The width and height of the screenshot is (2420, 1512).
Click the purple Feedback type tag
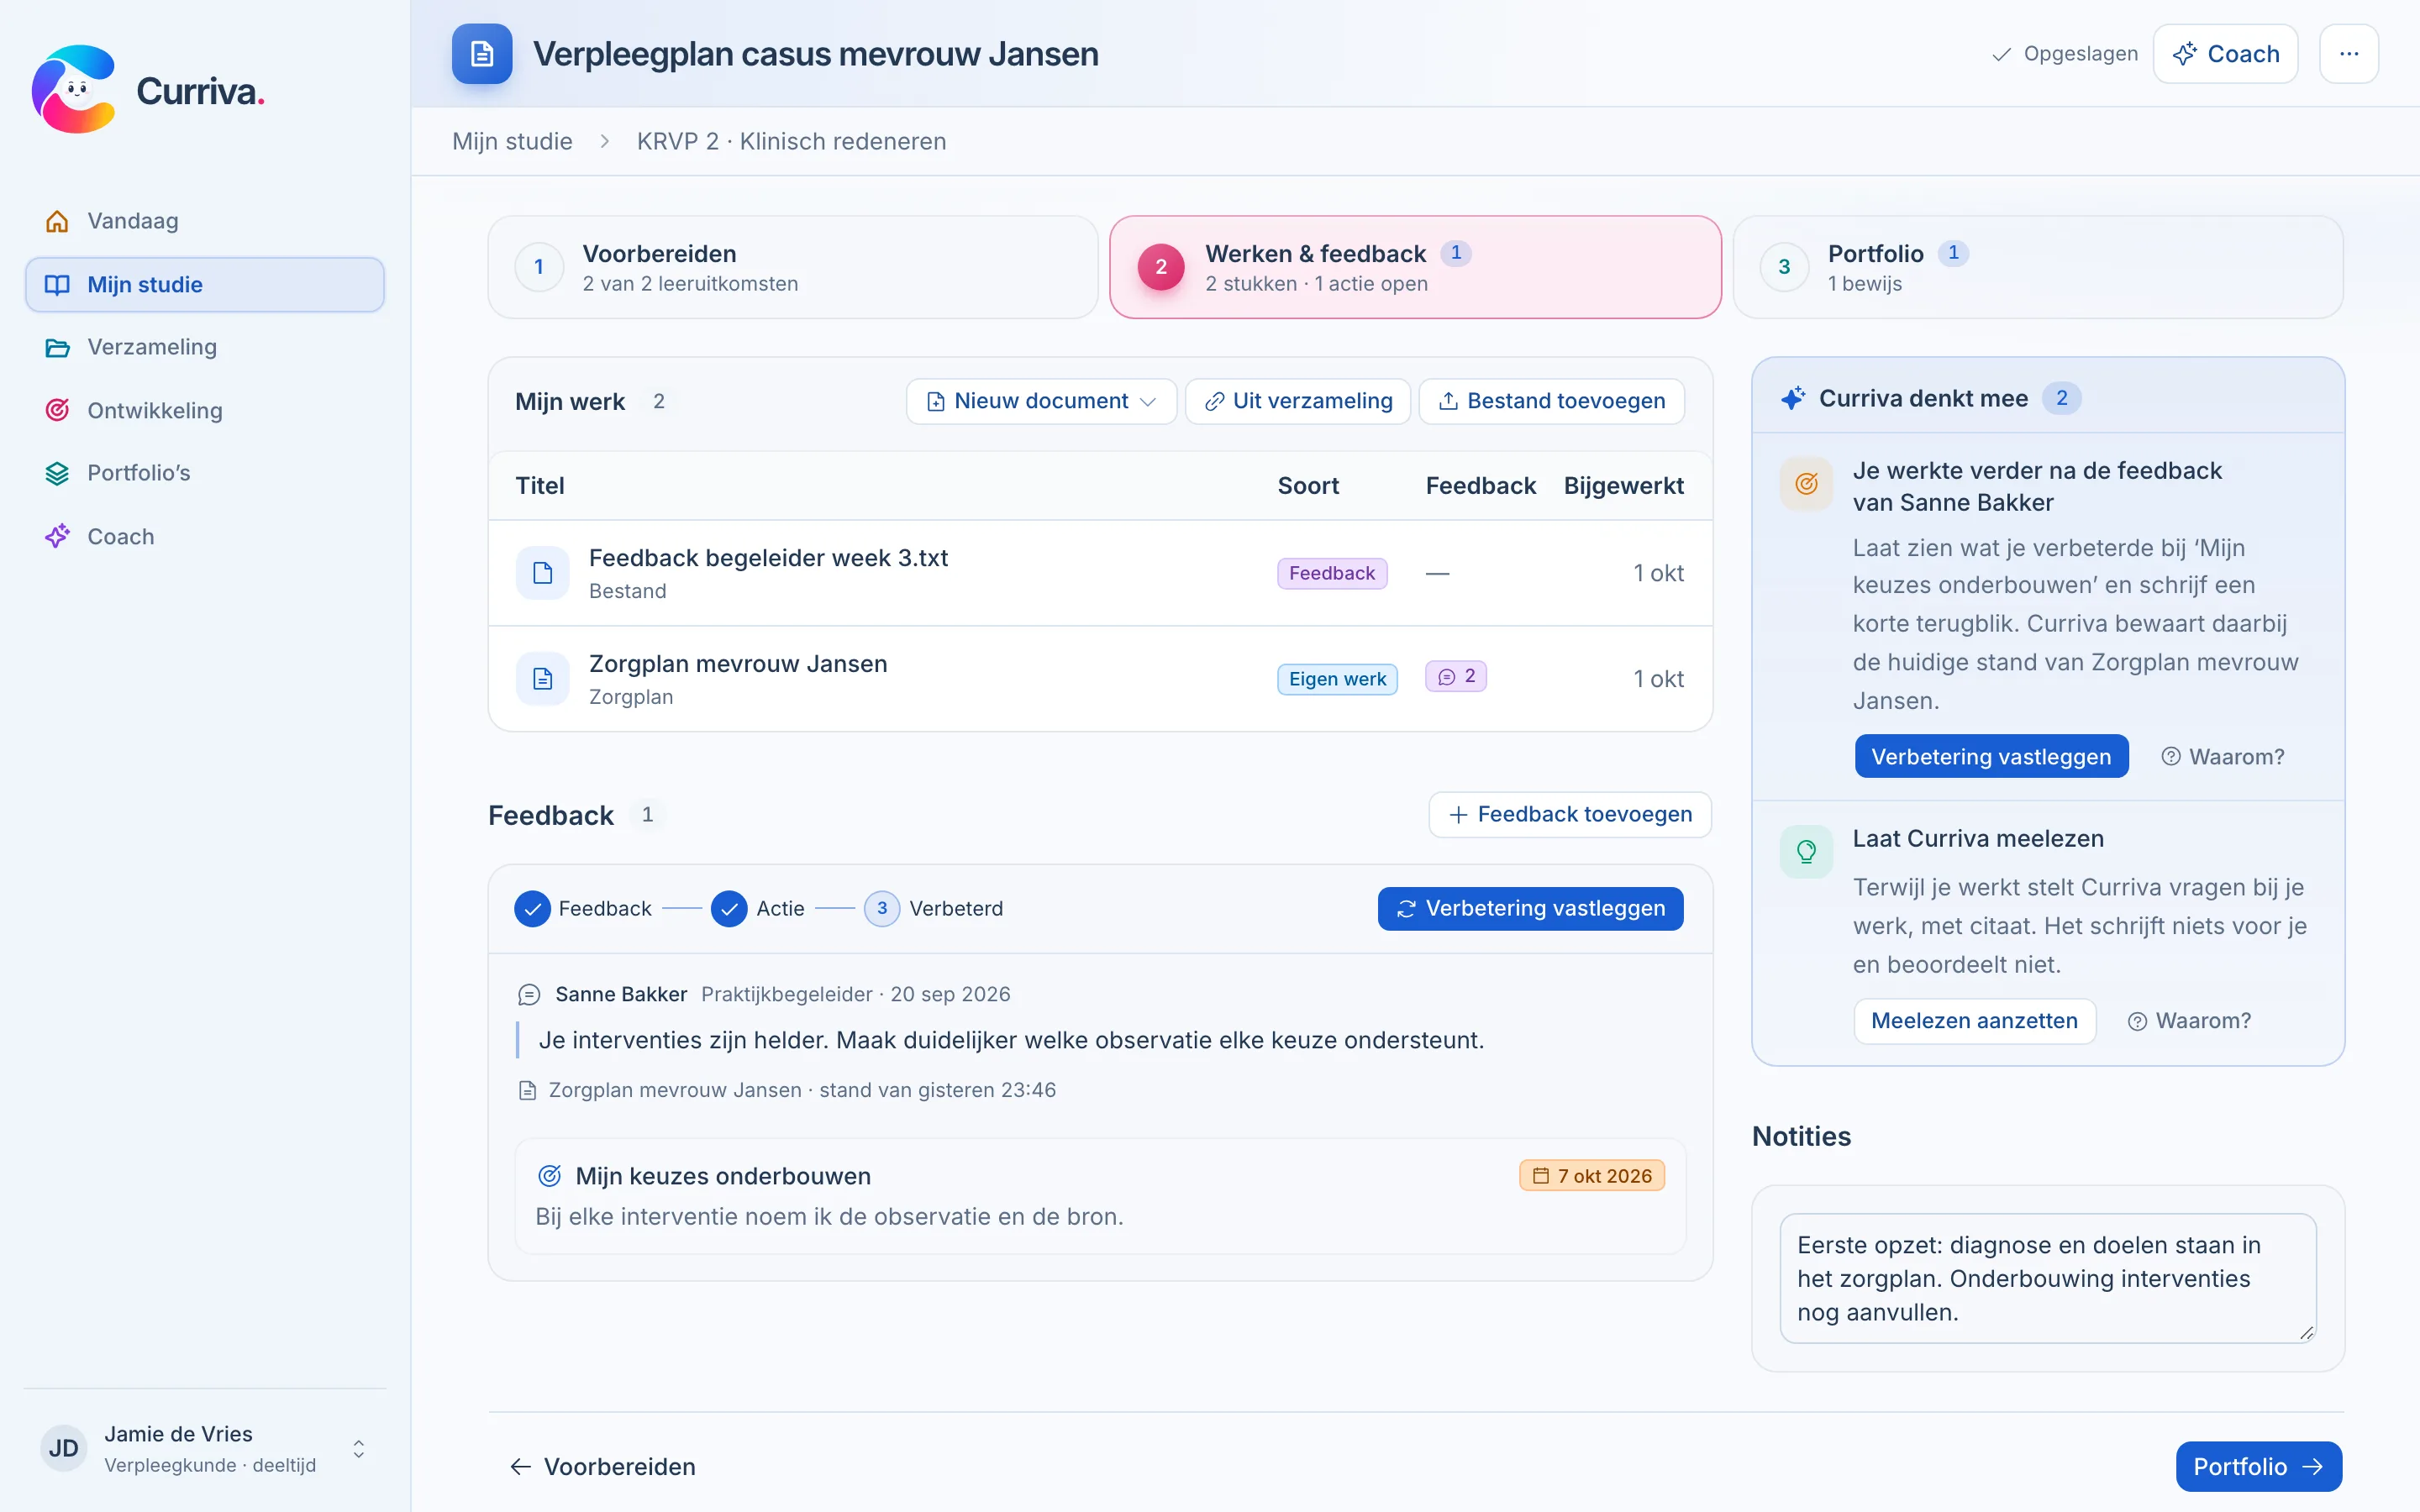(1332, 573)
